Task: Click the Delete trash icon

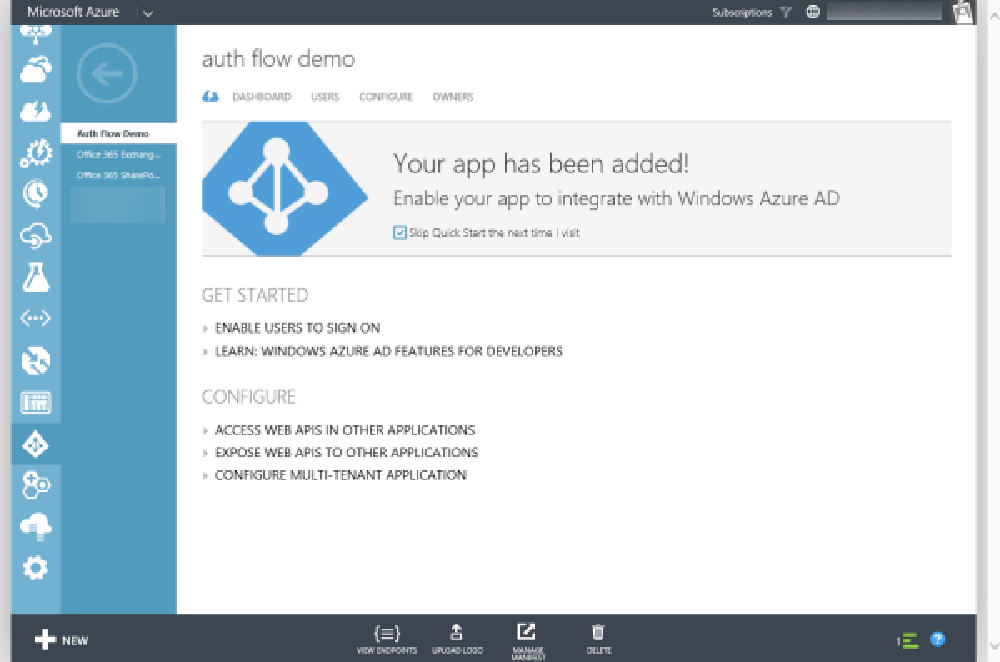Action: [x=598, y=632]
